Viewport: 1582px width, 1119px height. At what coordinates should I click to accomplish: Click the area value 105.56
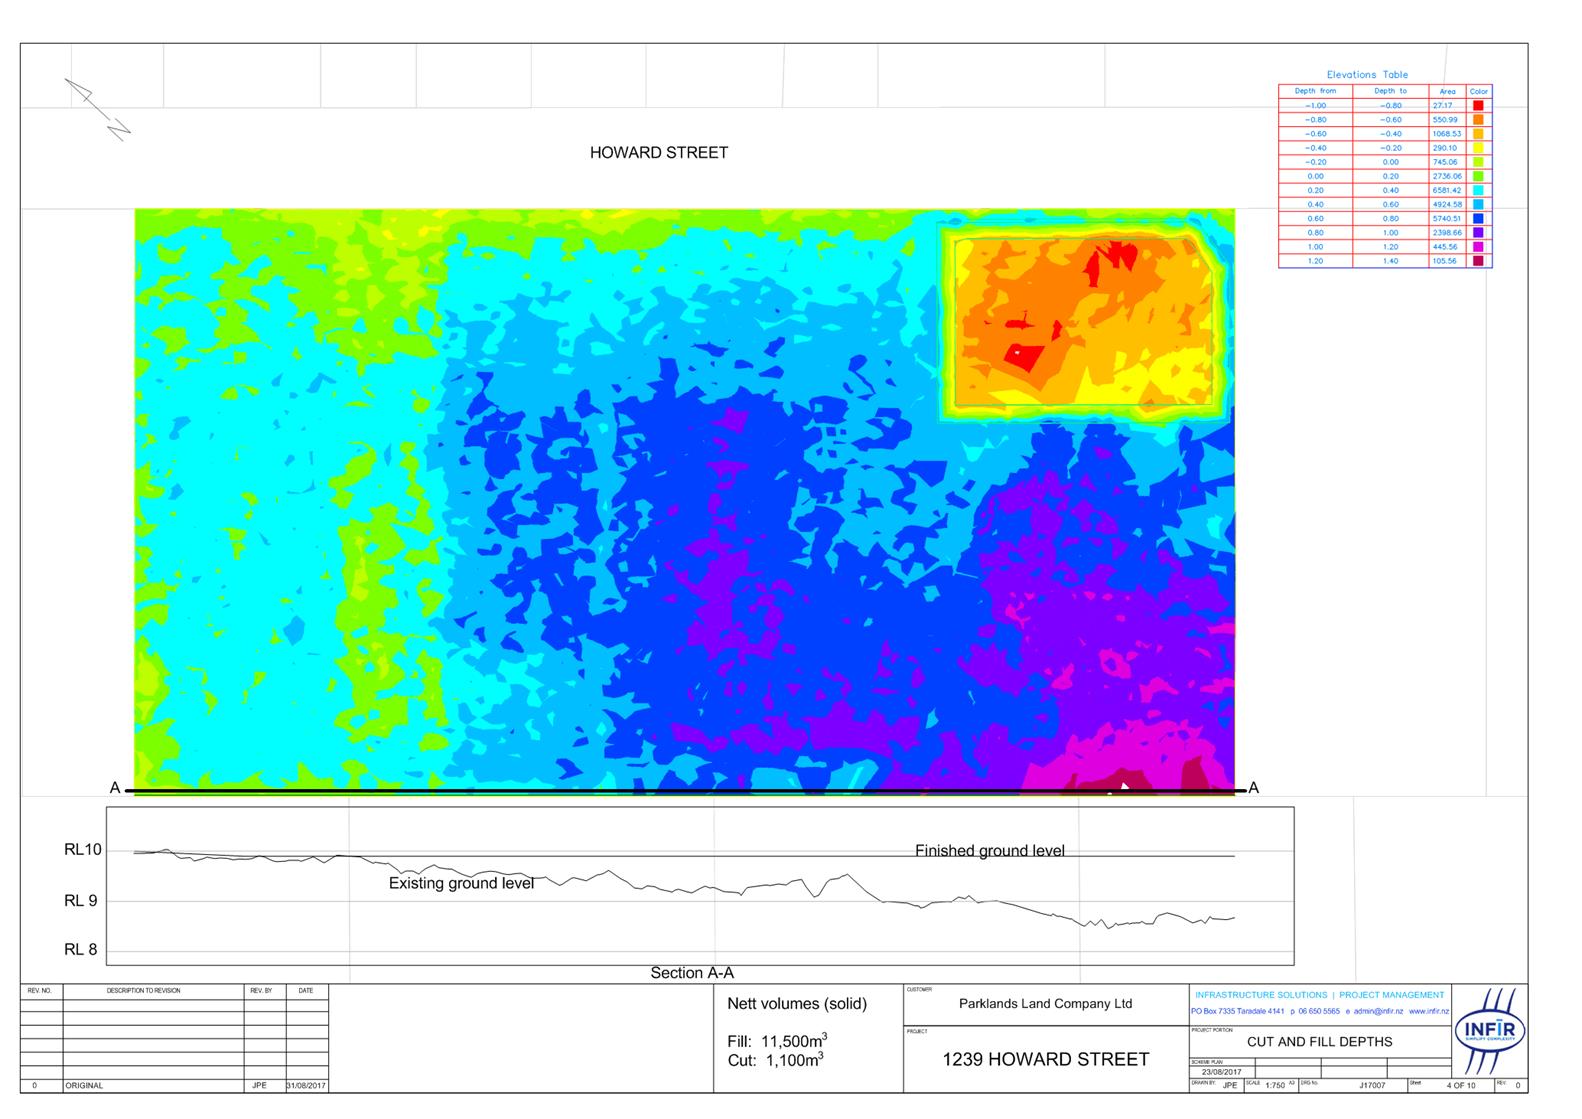pos(1444,260)
